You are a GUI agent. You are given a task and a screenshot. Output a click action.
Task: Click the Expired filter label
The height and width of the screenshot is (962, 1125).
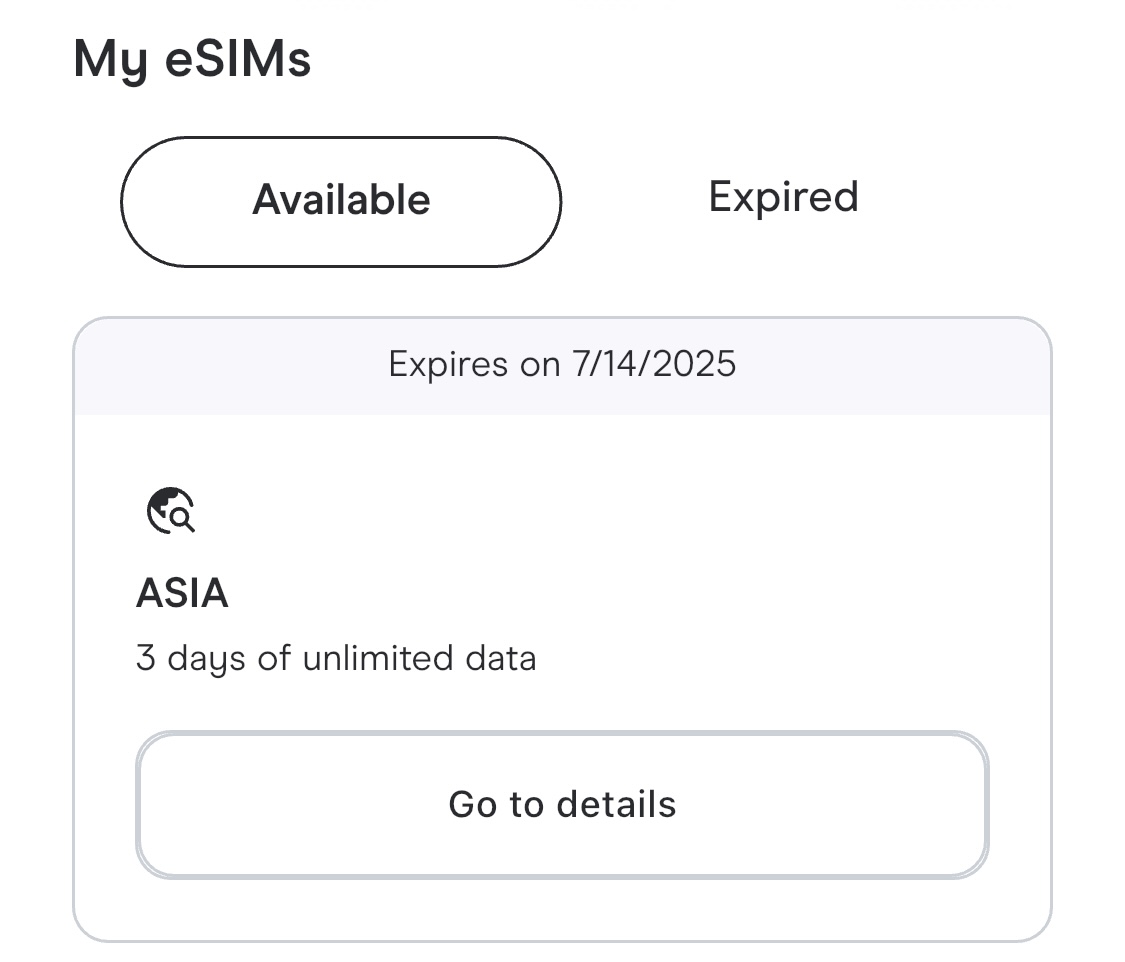(x=783, y=197)
